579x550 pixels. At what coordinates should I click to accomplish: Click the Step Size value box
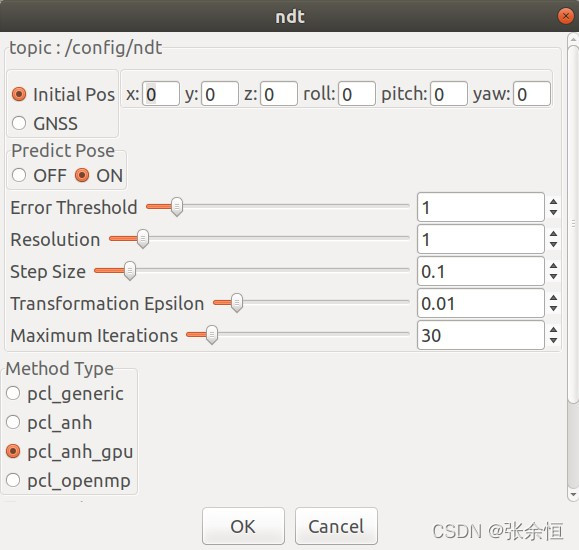point(481,271)
